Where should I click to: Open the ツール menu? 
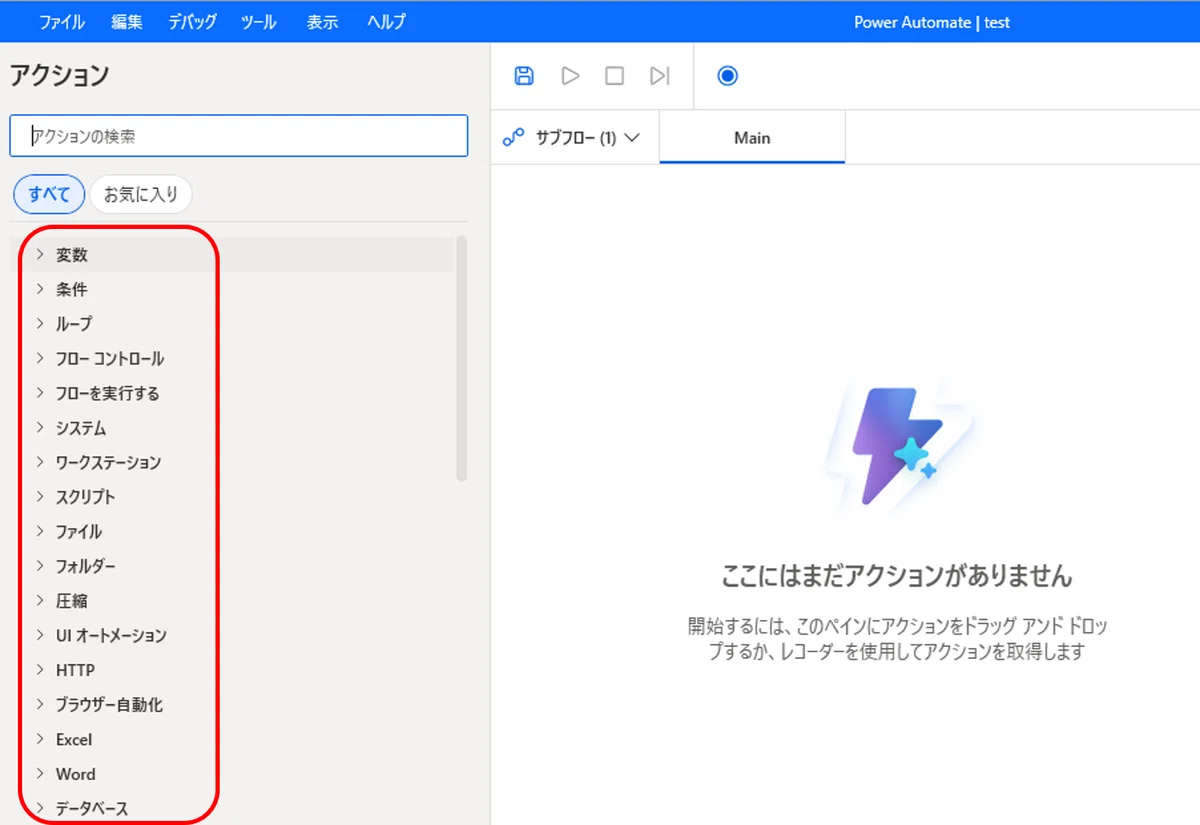pyautogui.click(x=259, y=22)
